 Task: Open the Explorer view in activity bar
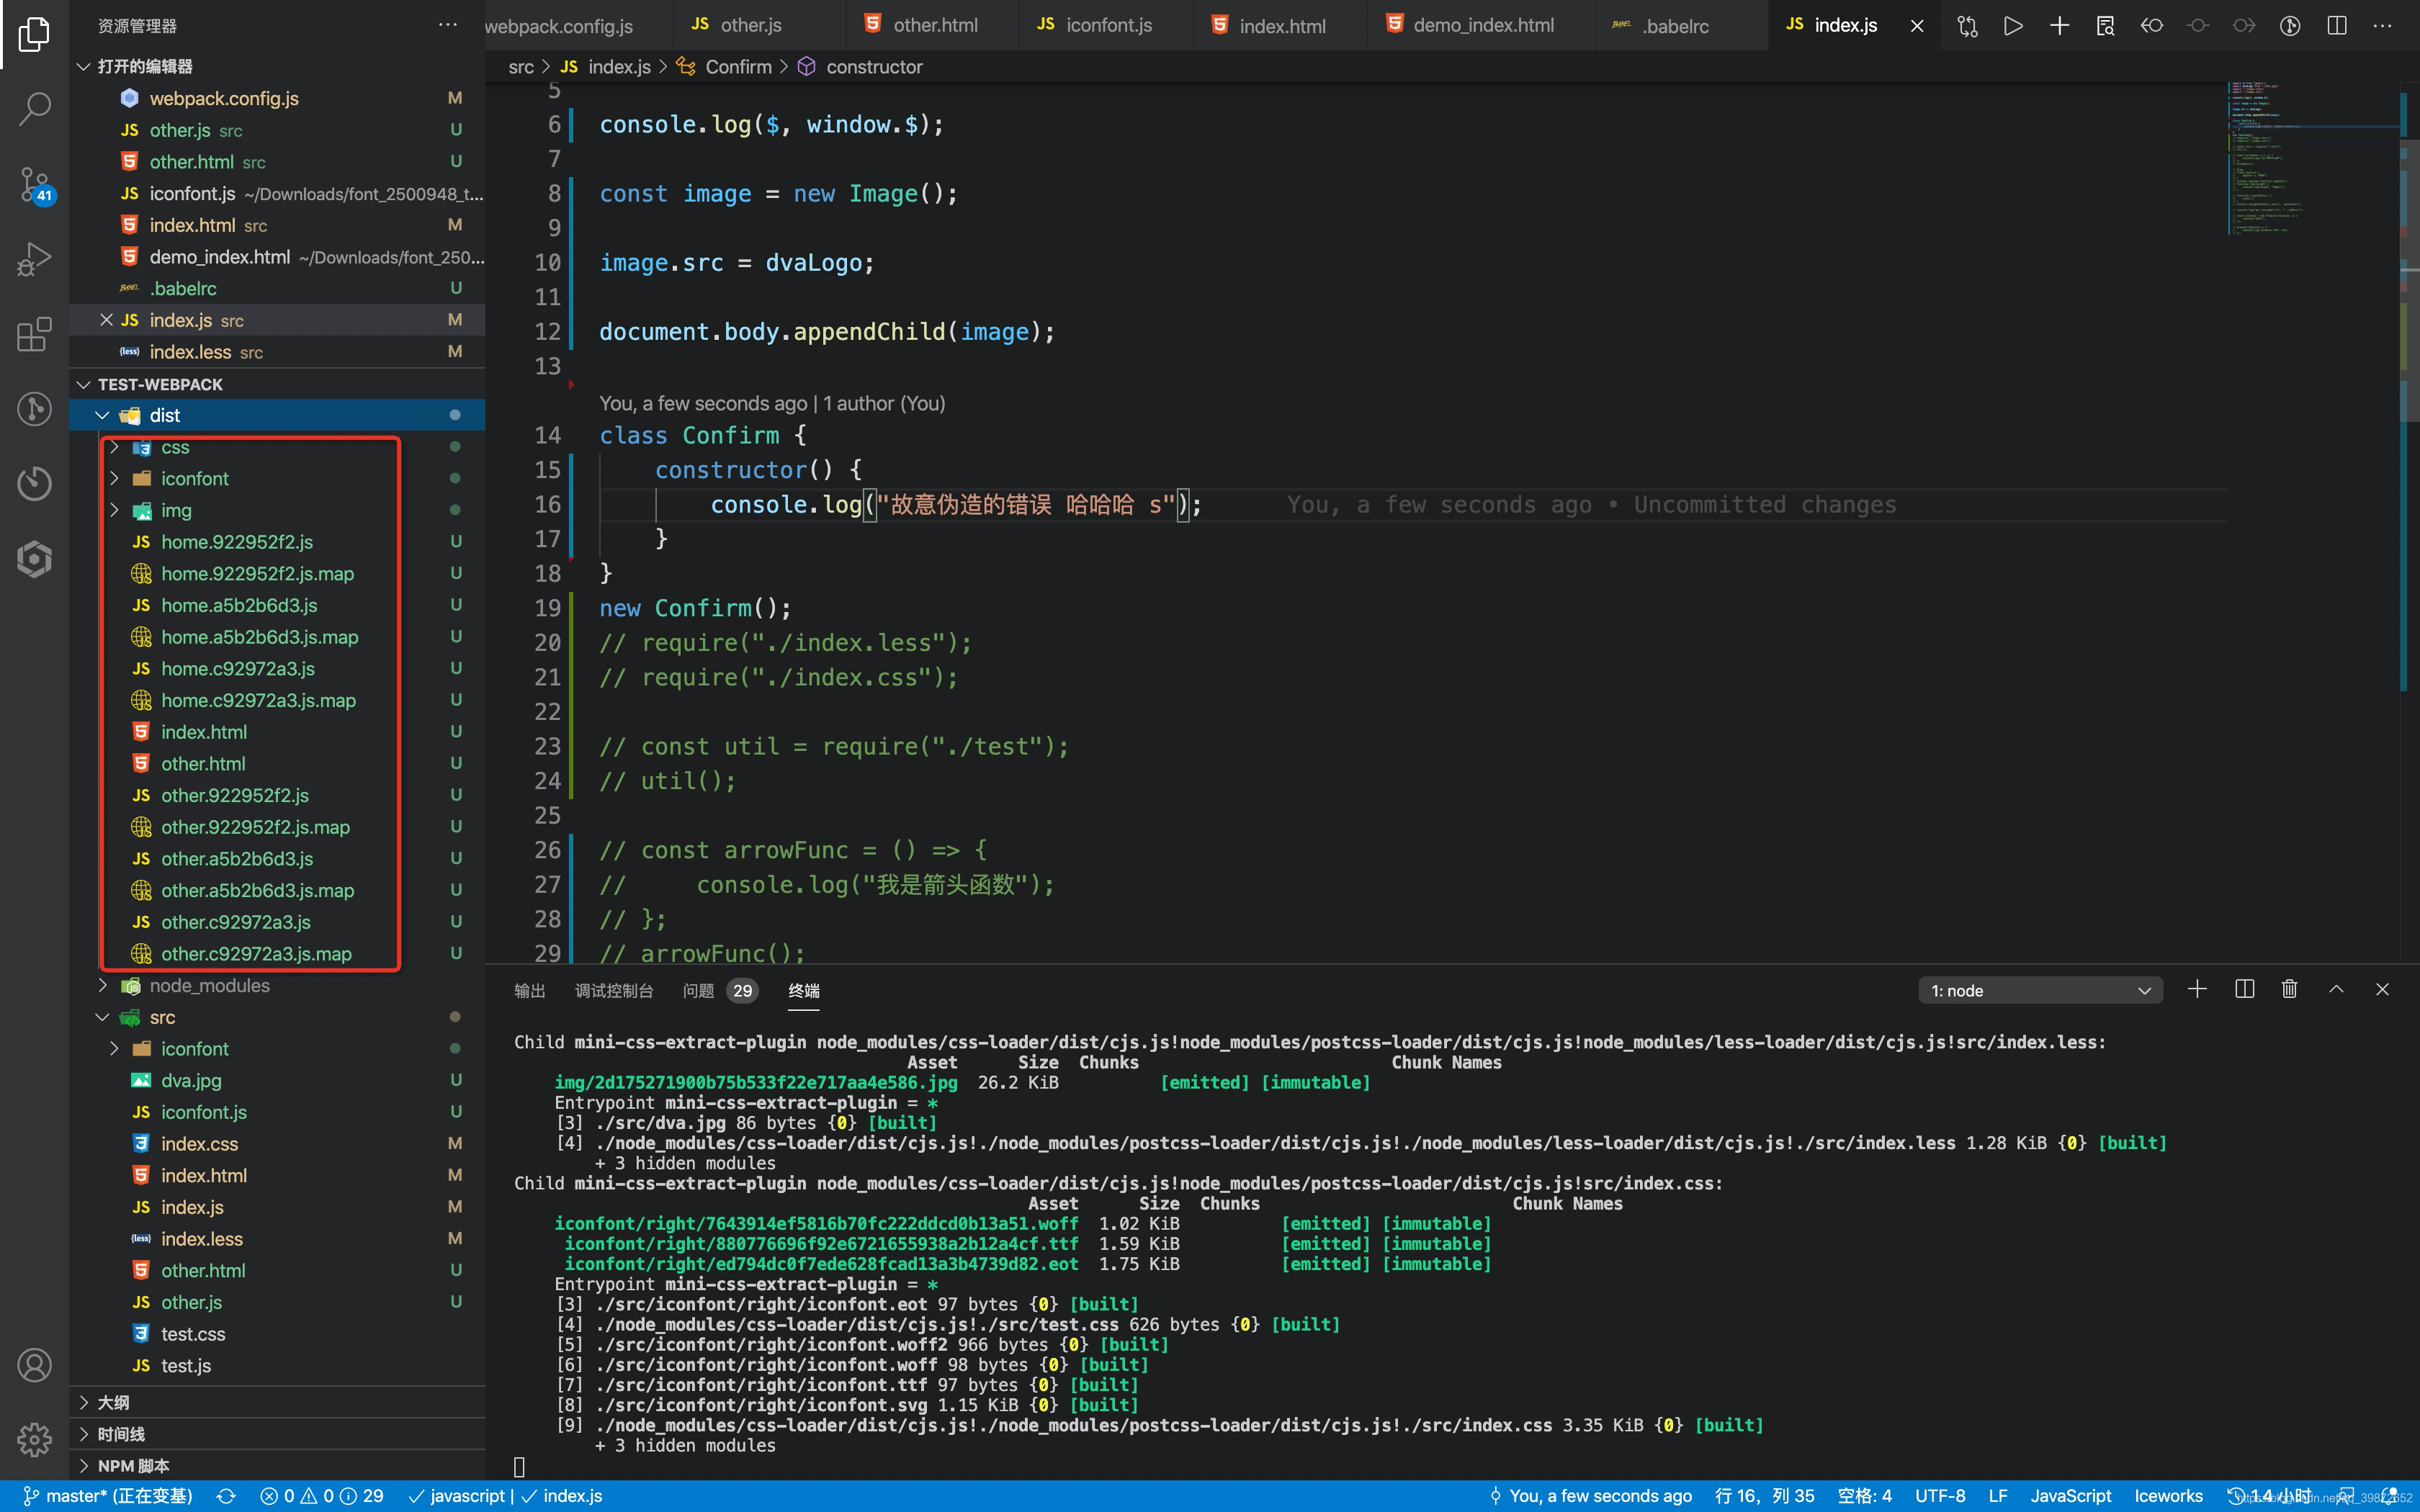coord(34,34)
